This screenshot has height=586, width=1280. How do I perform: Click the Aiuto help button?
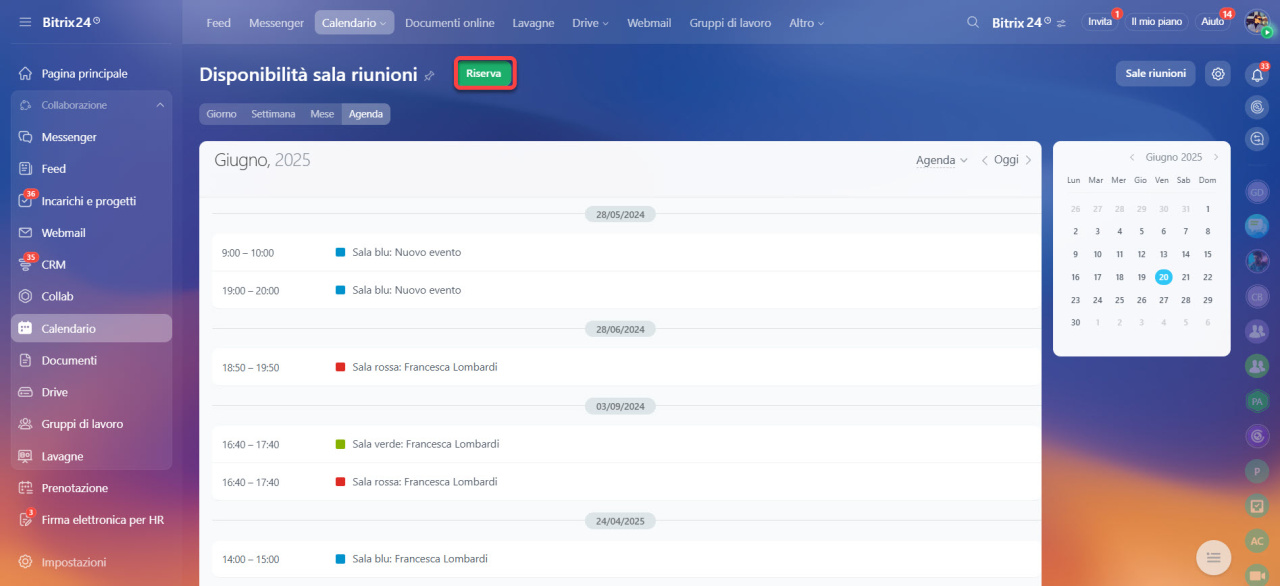click(1212, 21)
